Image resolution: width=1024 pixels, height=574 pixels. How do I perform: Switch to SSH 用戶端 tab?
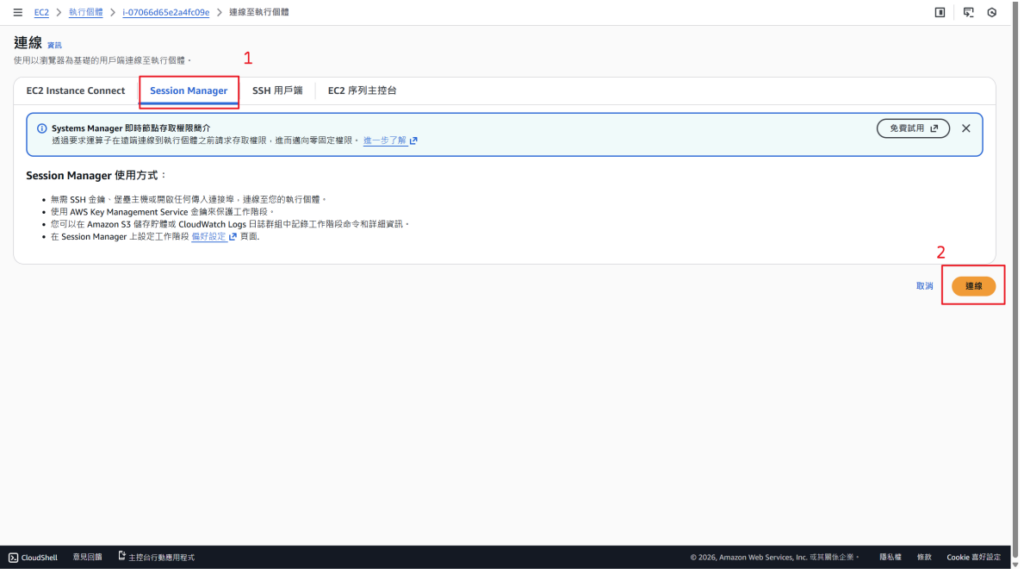[278, 91]
